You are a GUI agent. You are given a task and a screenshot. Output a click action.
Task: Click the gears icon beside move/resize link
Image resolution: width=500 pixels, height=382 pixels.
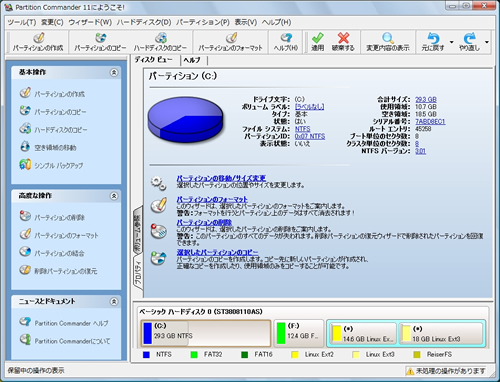(158, 183)
